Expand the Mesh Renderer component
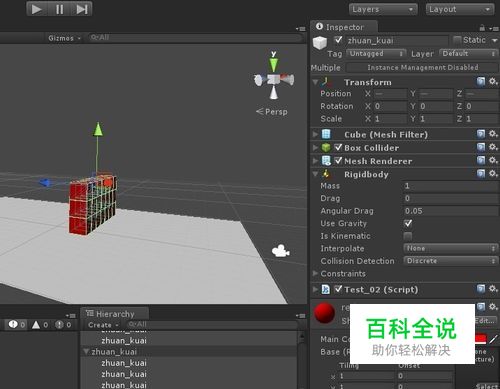500x389 pixels. click(315, 161)
